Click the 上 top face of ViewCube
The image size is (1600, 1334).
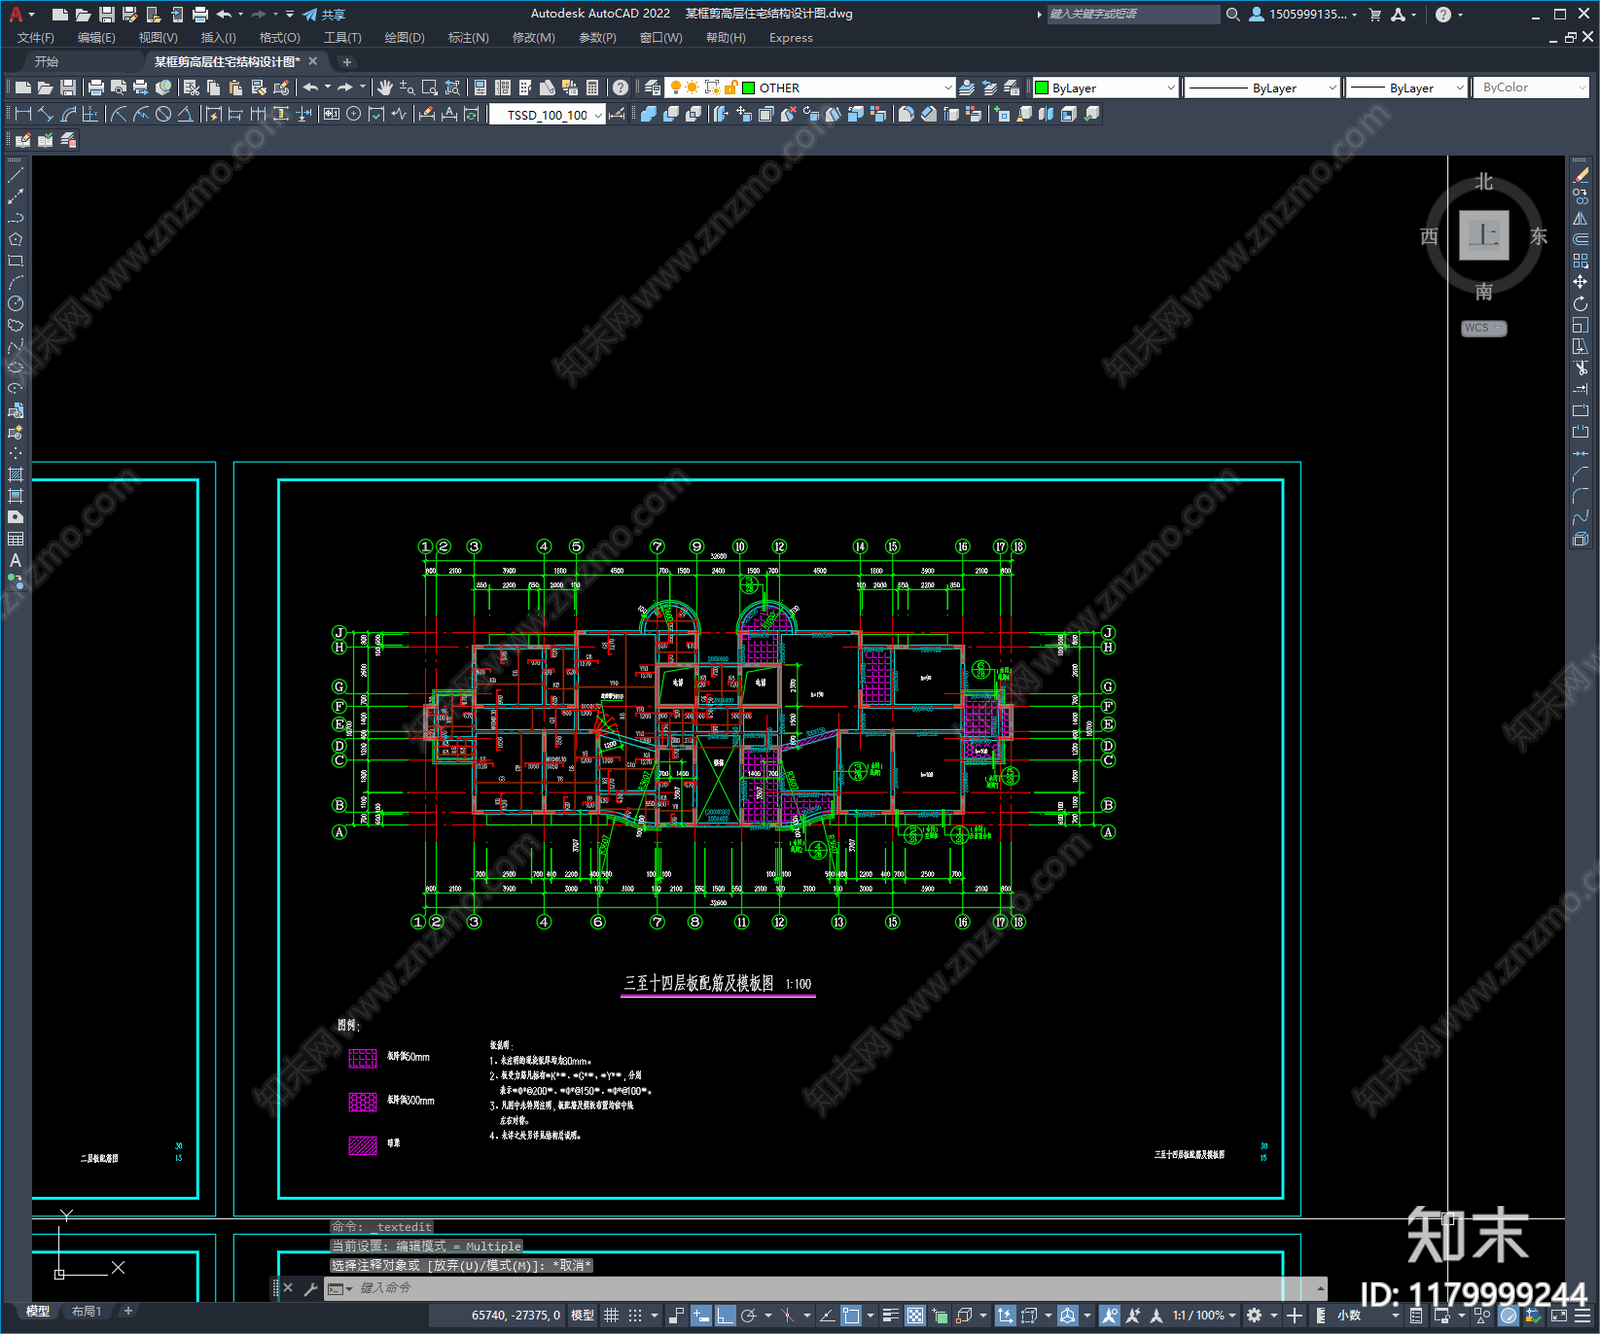1483,236
